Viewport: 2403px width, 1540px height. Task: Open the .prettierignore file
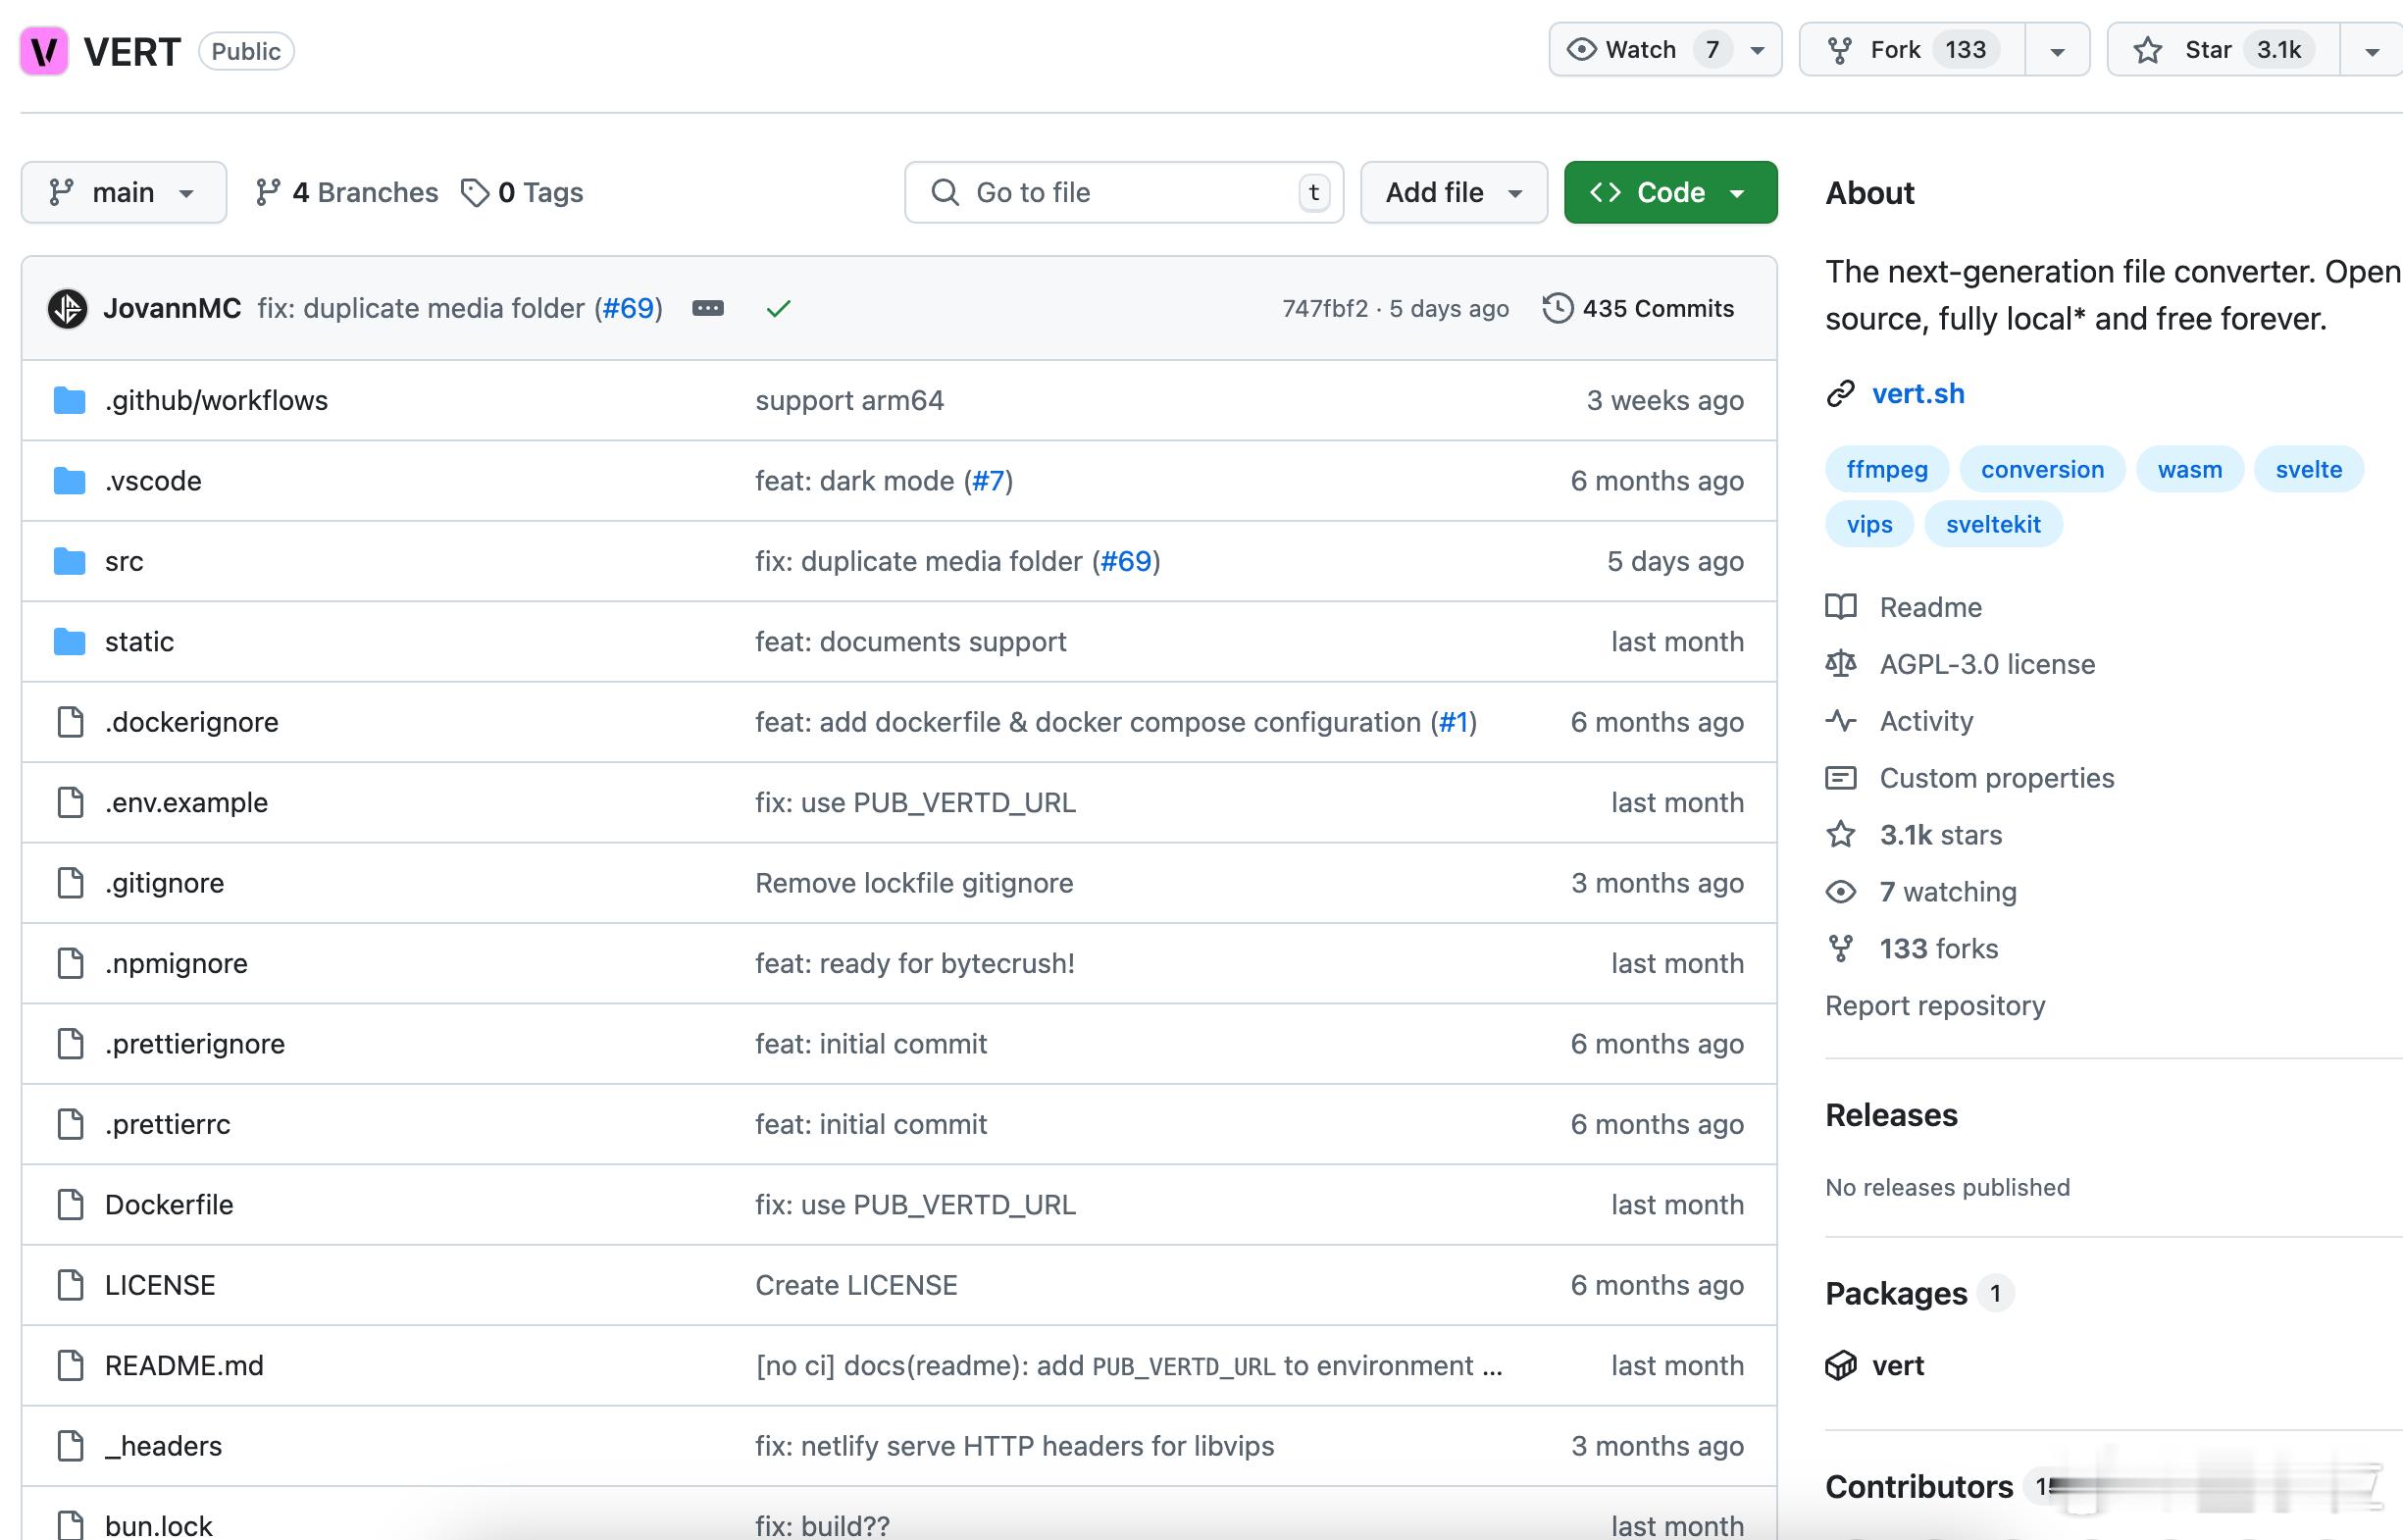195,1044
